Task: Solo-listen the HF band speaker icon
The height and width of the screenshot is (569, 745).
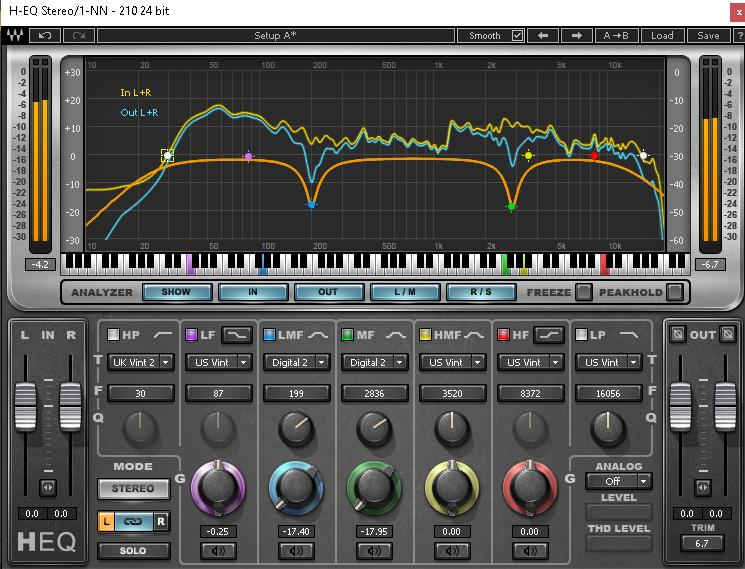Action: point(530,551)
